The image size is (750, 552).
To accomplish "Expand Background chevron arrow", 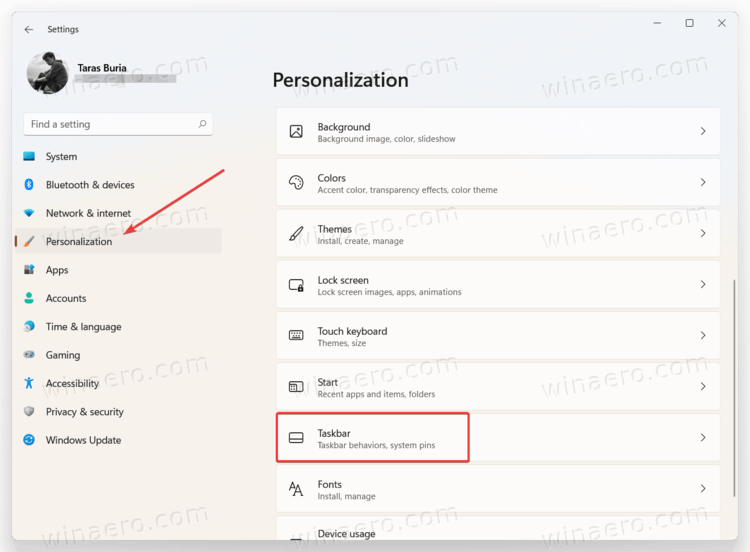I will point(703,131).
